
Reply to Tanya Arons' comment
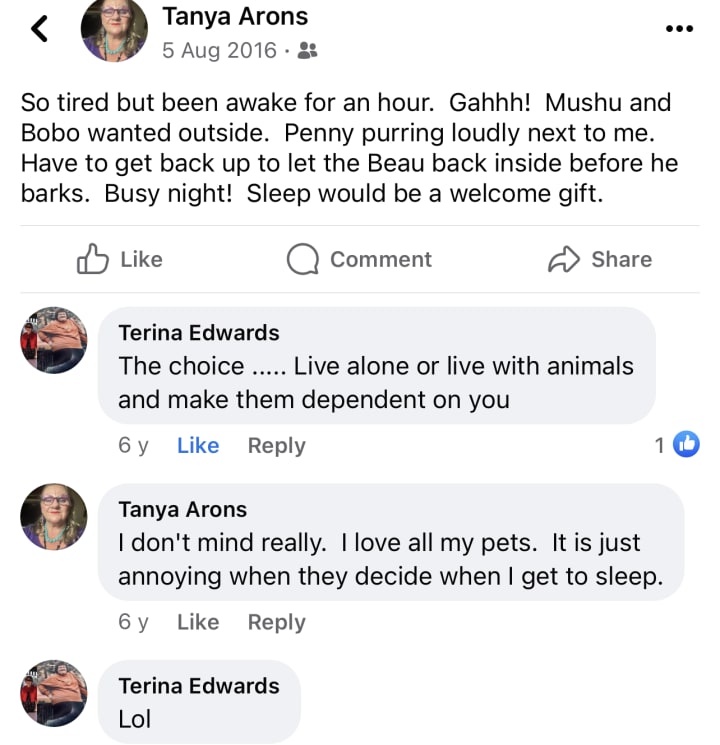click(276, 622)
